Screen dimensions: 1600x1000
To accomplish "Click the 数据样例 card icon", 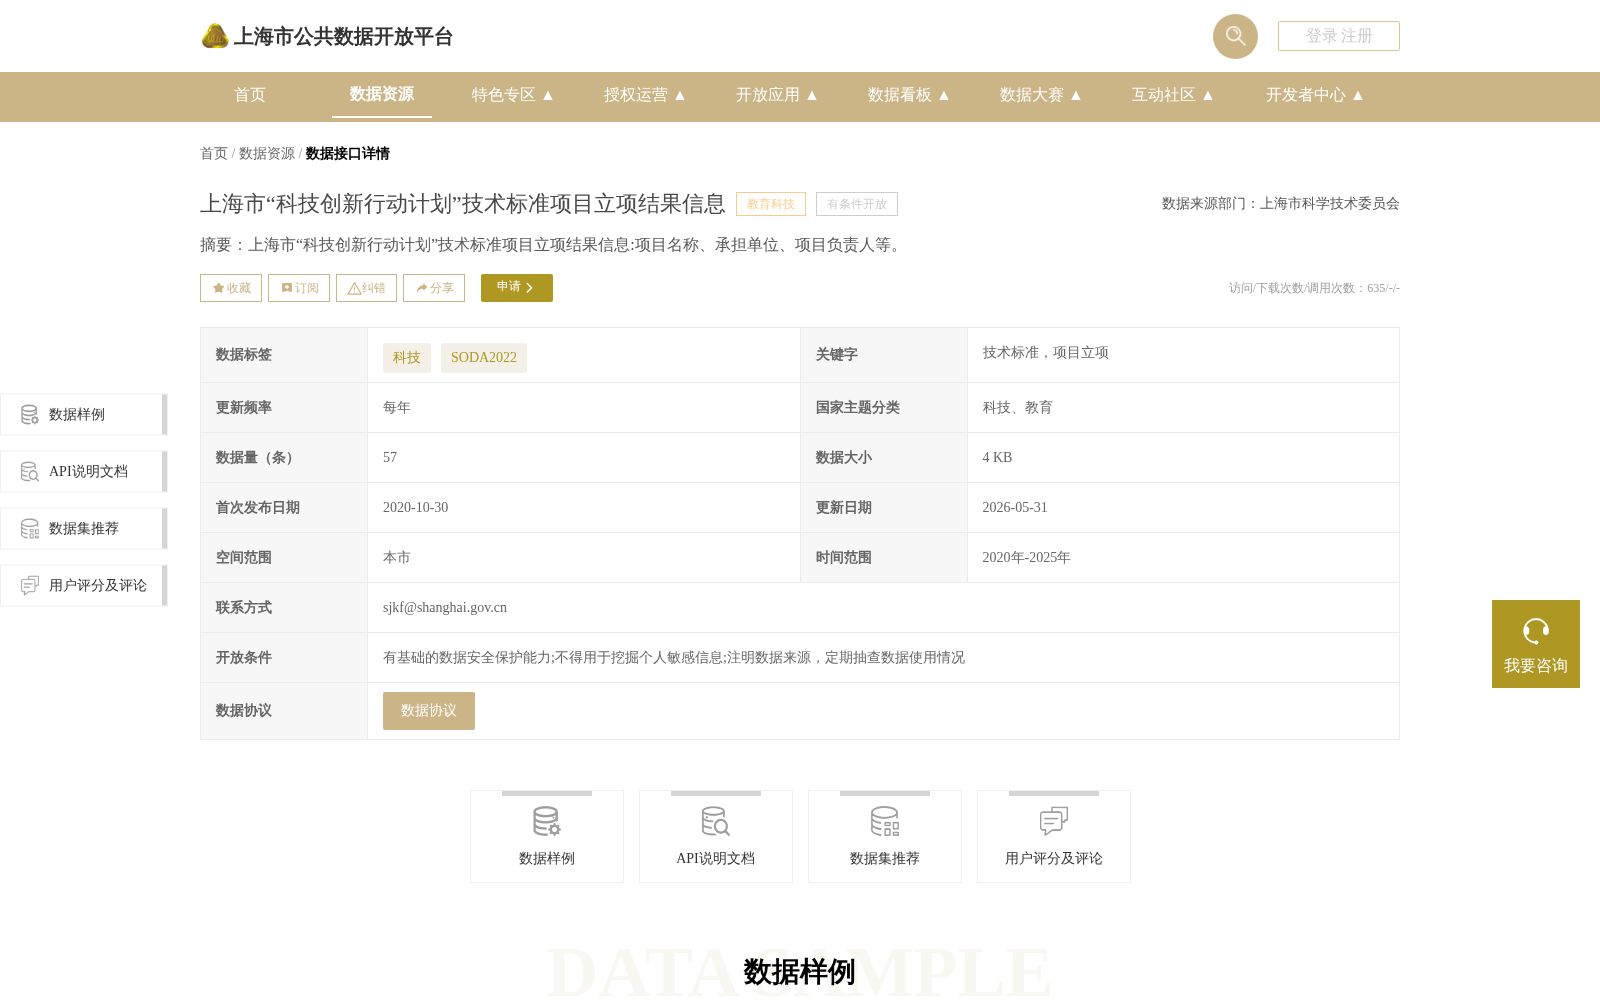I will (x=547, y=822).
